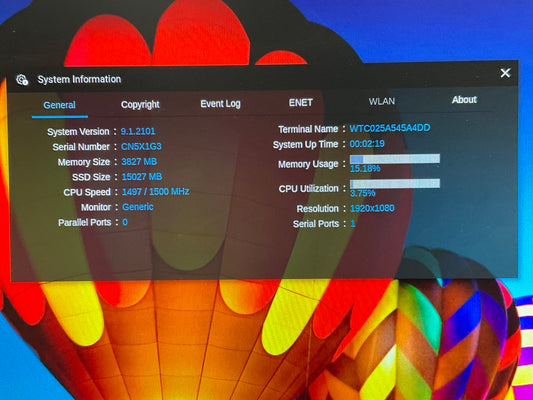The width and height of the screenshot is (533, 400).
Task: Click the Resolution value 1920x1080
Action: 372,208
